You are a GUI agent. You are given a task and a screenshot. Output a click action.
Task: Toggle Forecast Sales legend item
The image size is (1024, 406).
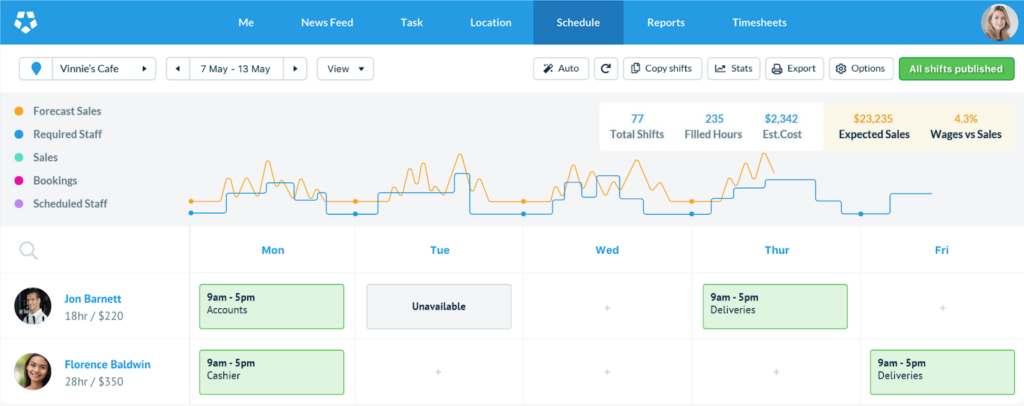pyautogui.click(x=58, y=111)
